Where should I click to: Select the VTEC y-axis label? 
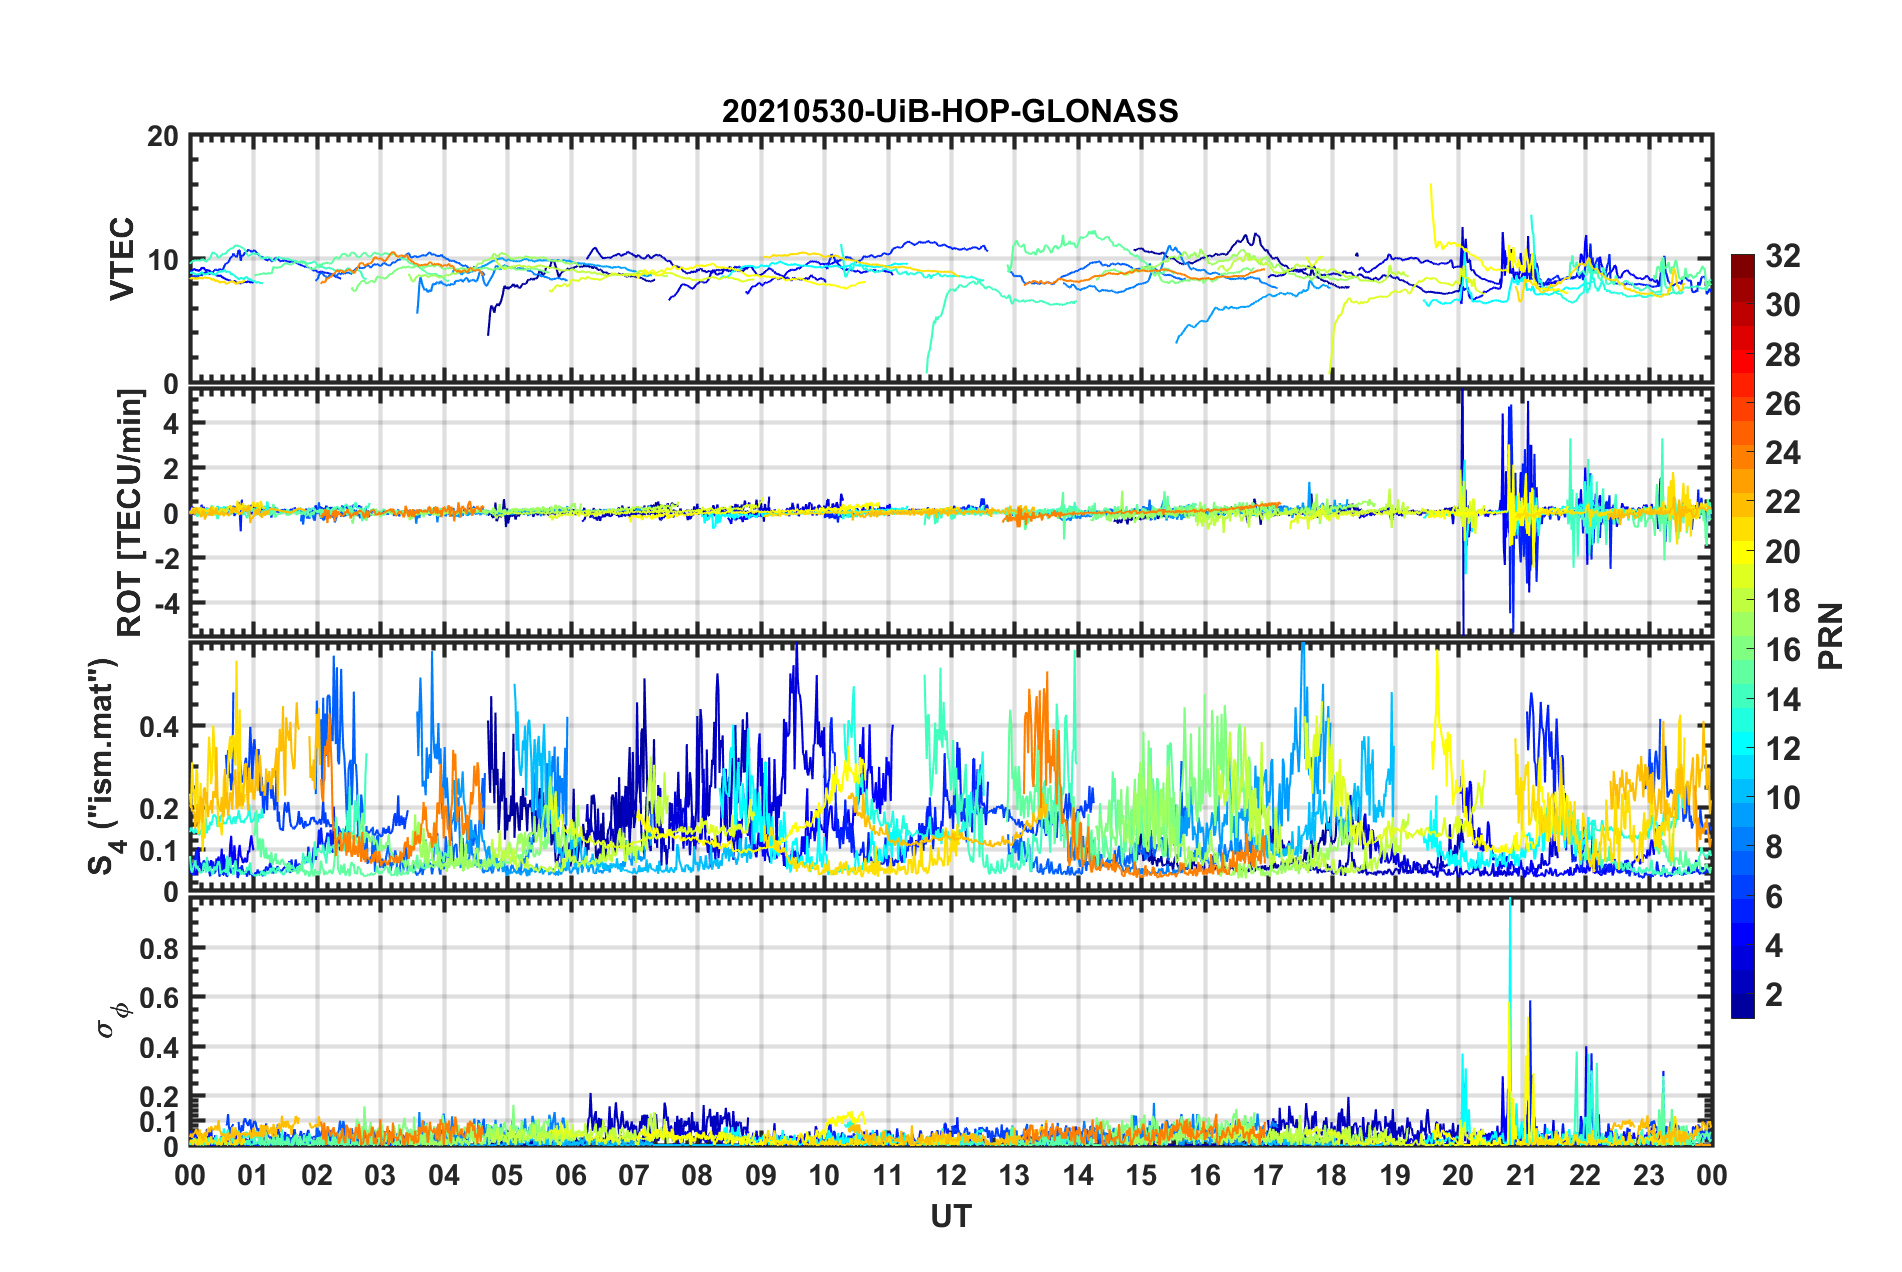[122, 258]
